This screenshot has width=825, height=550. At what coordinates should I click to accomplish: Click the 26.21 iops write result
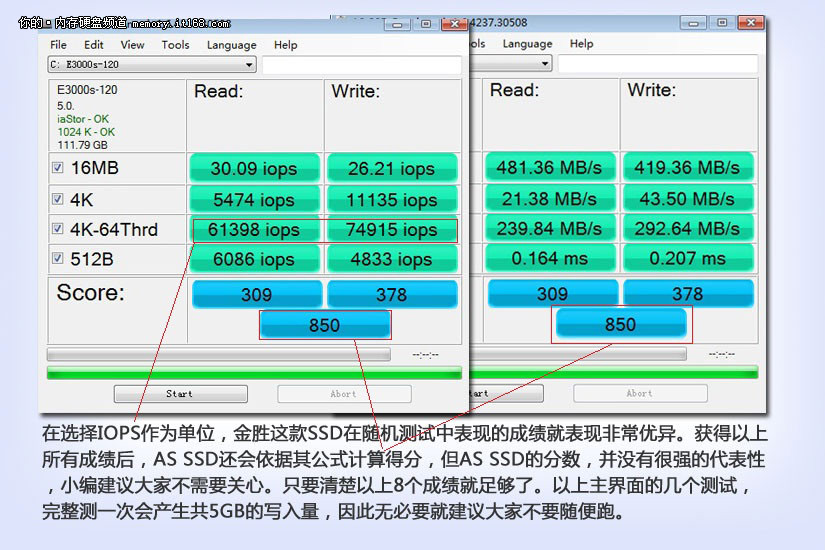point(392,168)
